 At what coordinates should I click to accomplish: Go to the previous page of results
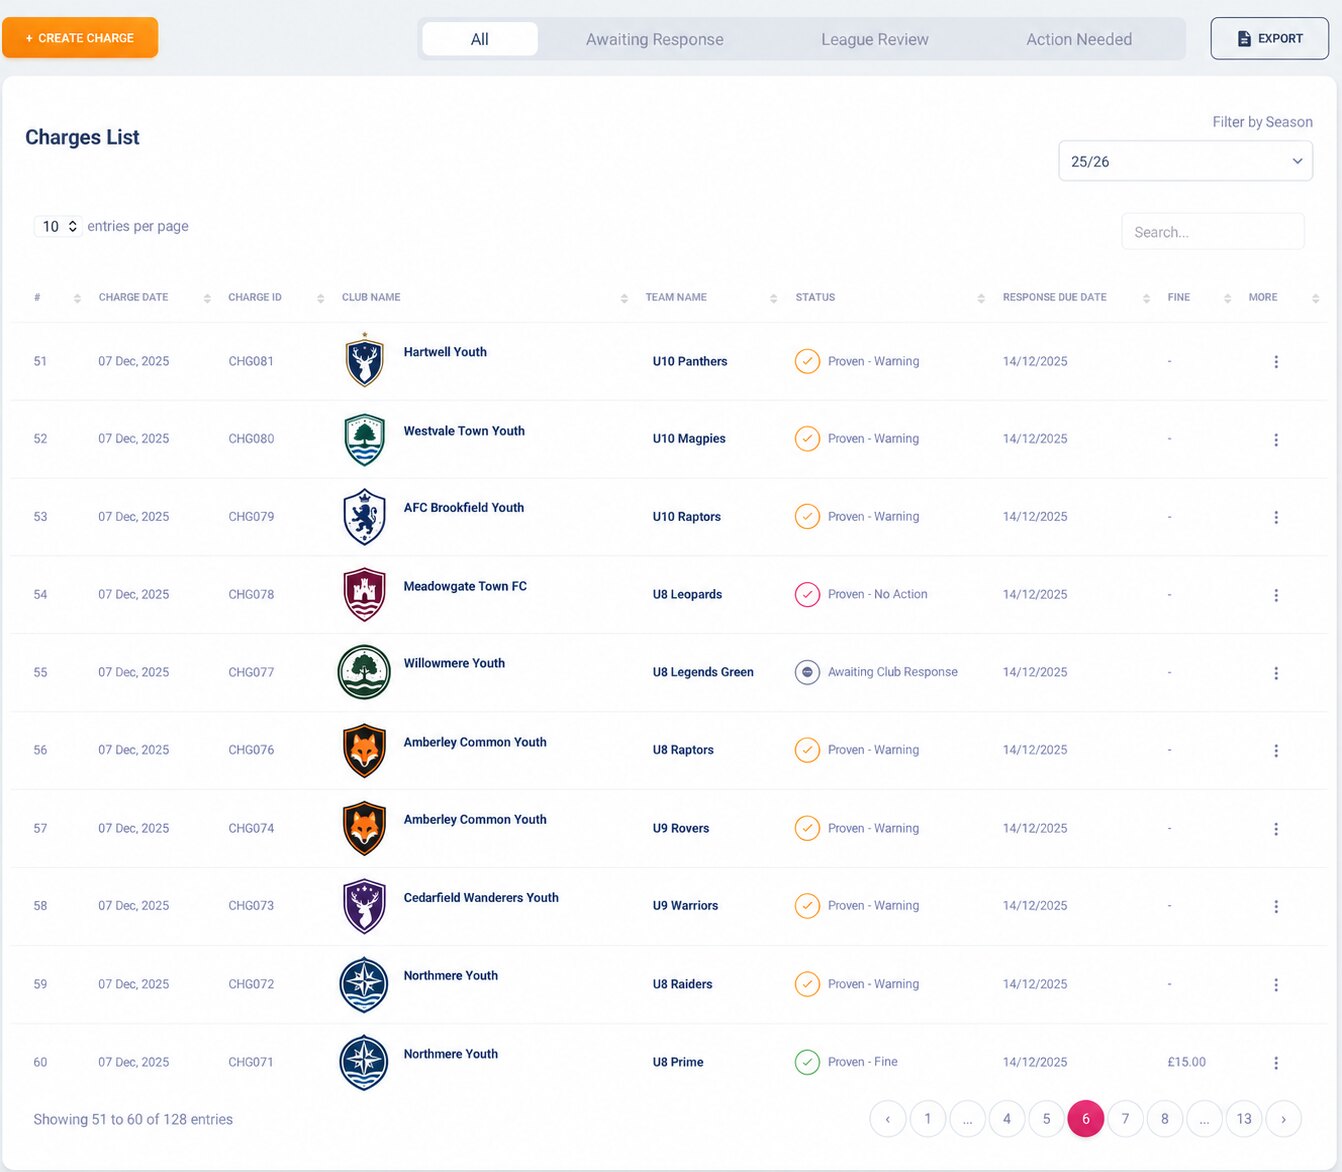coord(888,1119)
